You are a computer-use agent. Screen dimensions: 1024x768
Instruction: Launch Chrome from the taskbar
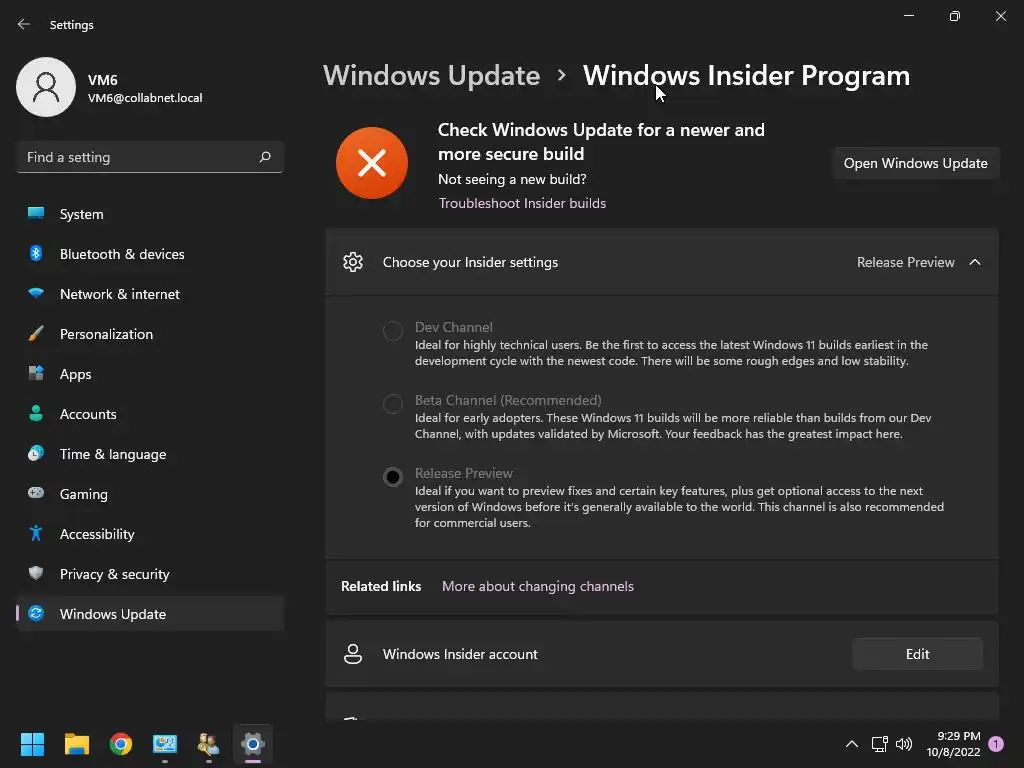coord(121,744)
